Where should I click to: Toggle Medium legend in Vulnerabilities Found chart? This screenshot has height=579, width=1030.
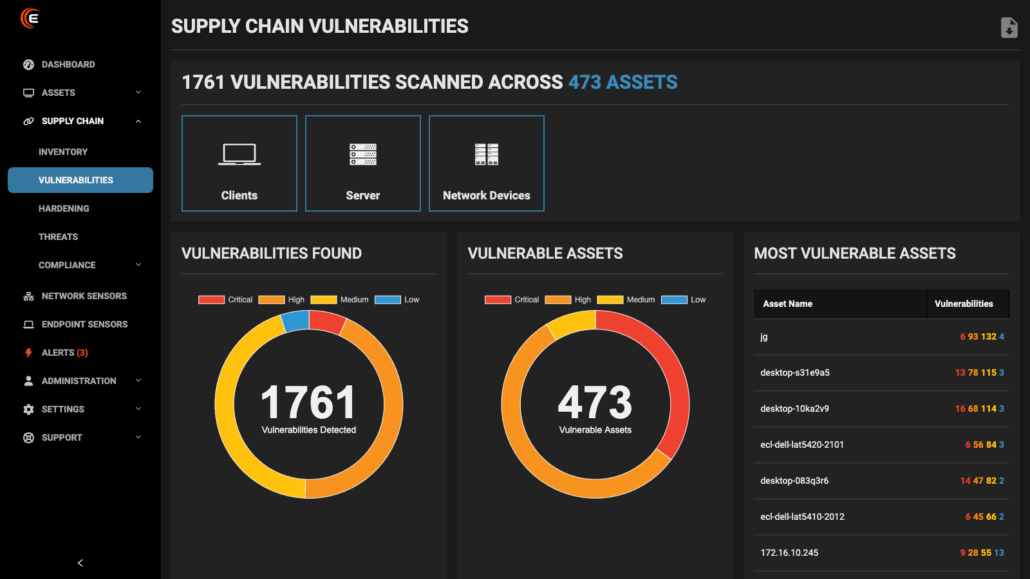[x=339, y=300]
